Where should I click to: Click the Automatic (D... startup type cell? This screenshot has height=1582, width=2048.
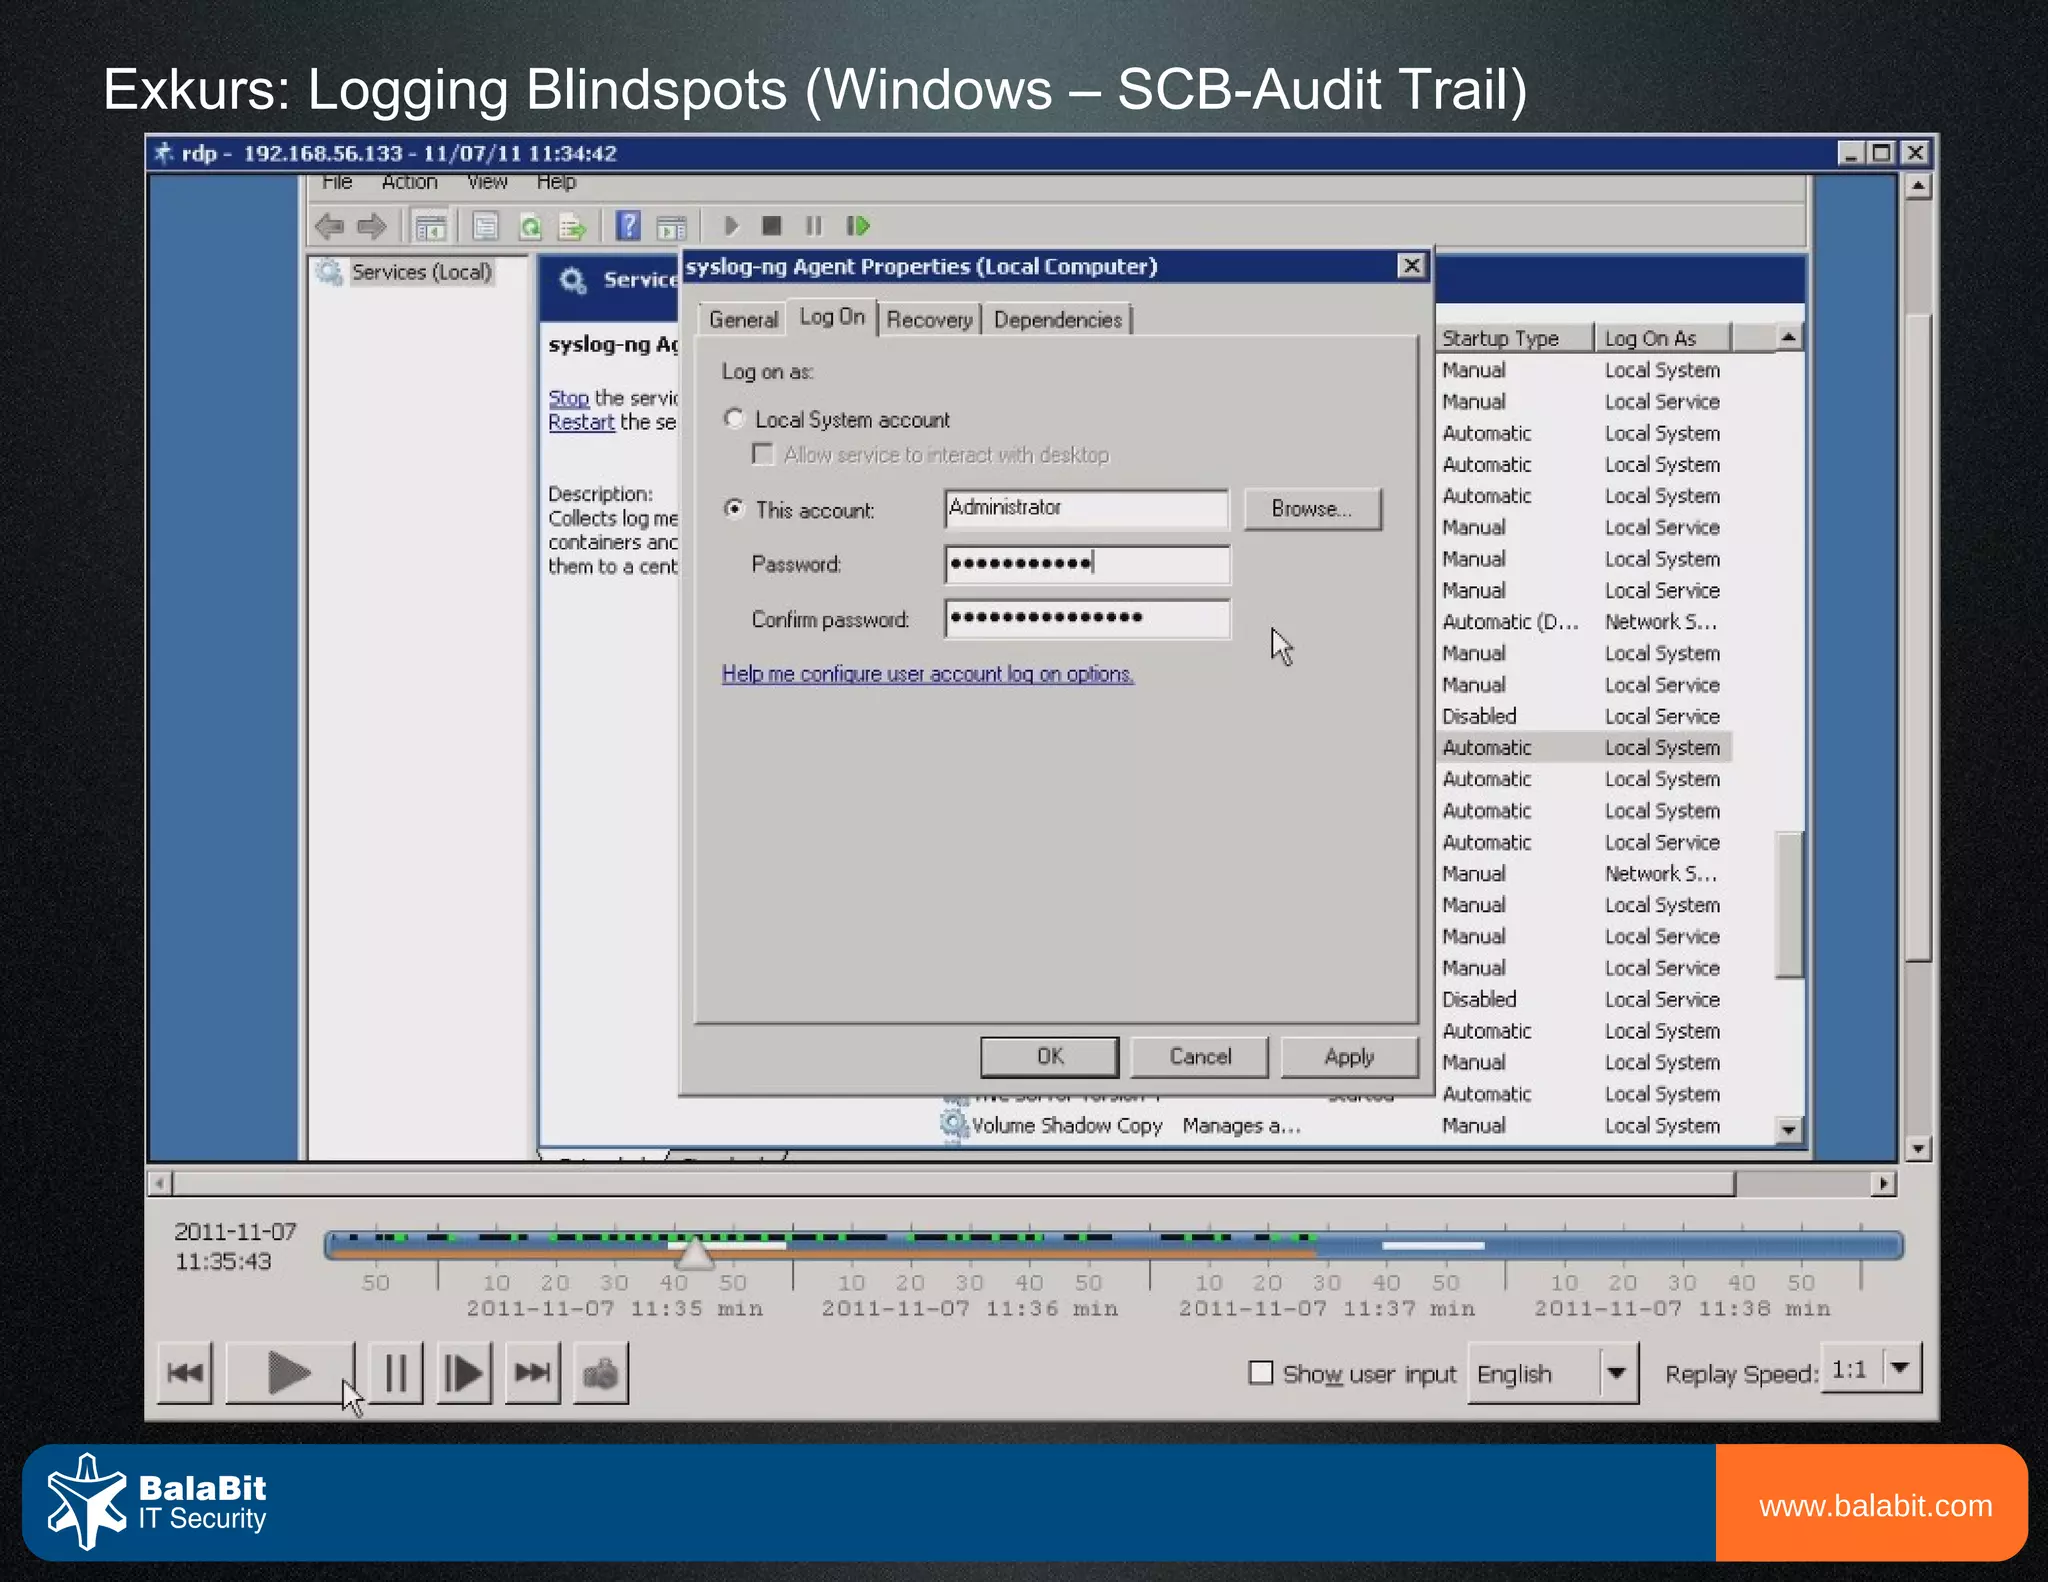(x=1510, y=622)
